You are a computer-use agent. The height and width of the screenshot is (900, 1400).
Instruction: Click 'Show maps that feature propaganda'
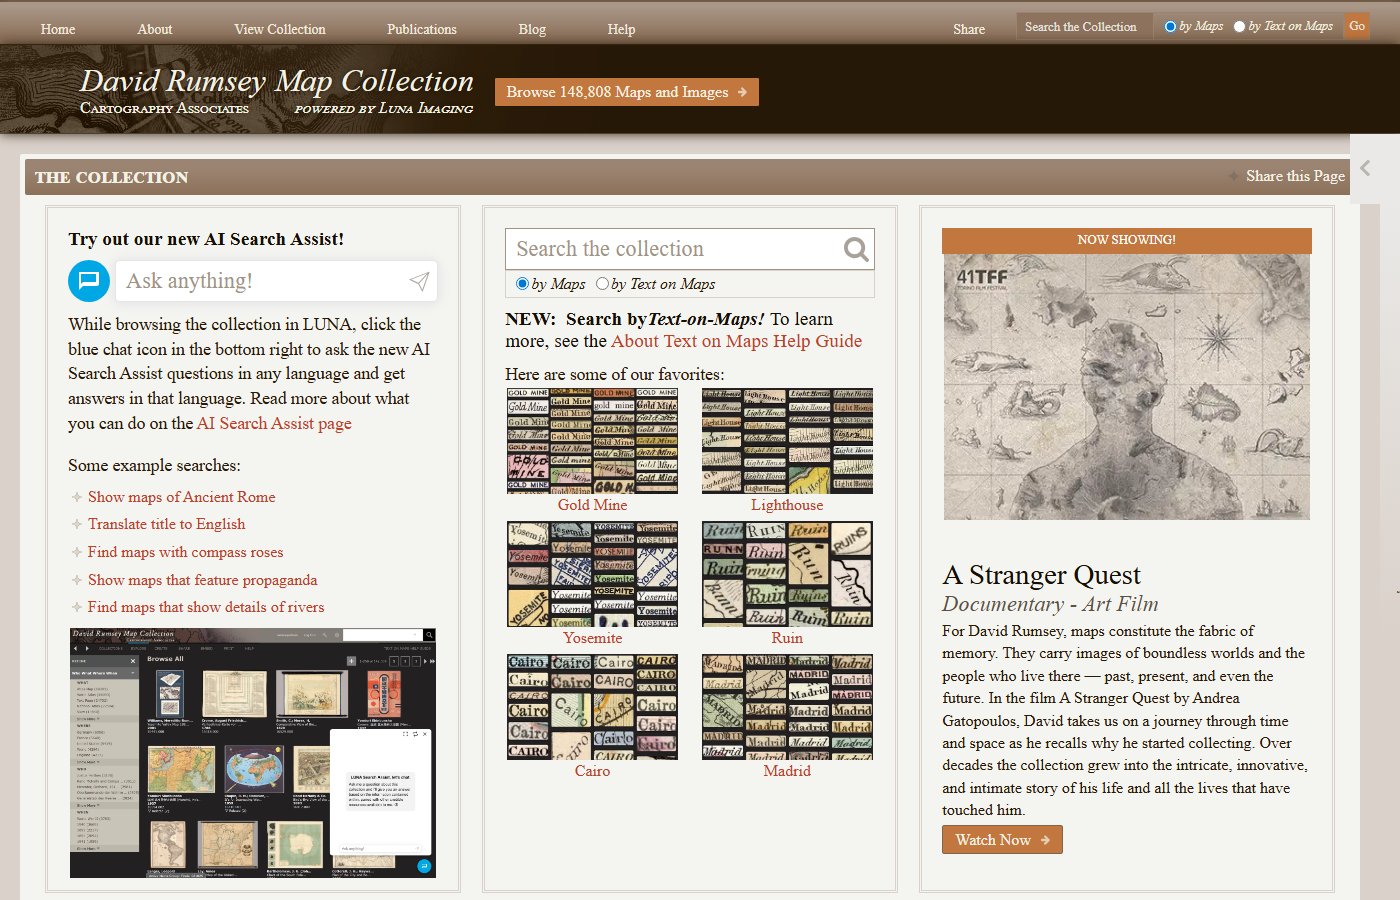point(202,580)
